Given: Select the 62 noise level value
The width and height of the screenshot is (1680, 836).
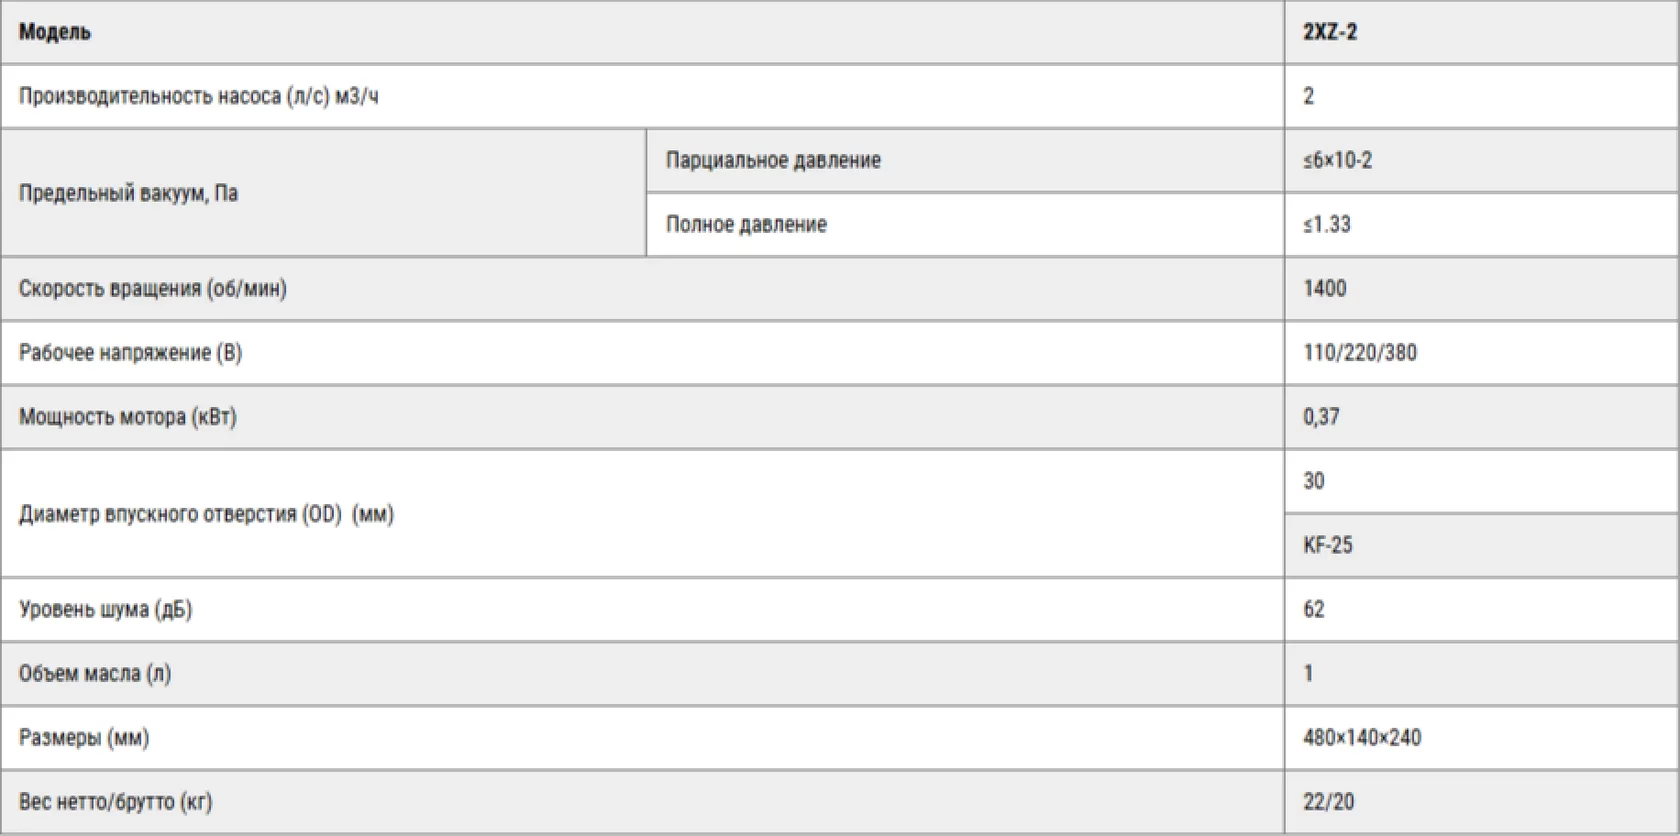Looking at the screenshot, I should pyautogui.click(x=1313, y=609).
